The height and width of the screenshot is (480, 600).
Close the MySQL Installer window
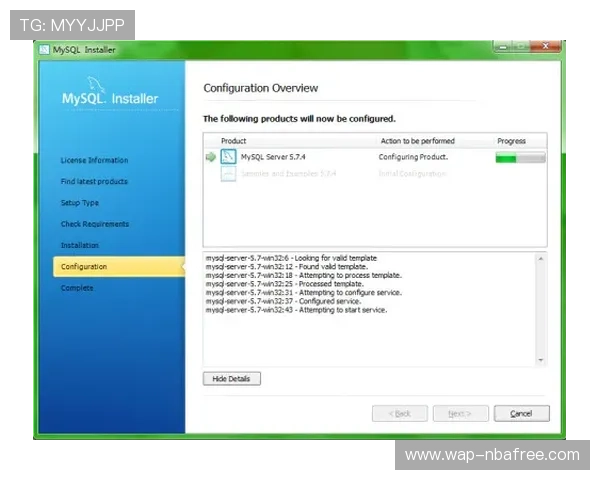tap(546, 46)
